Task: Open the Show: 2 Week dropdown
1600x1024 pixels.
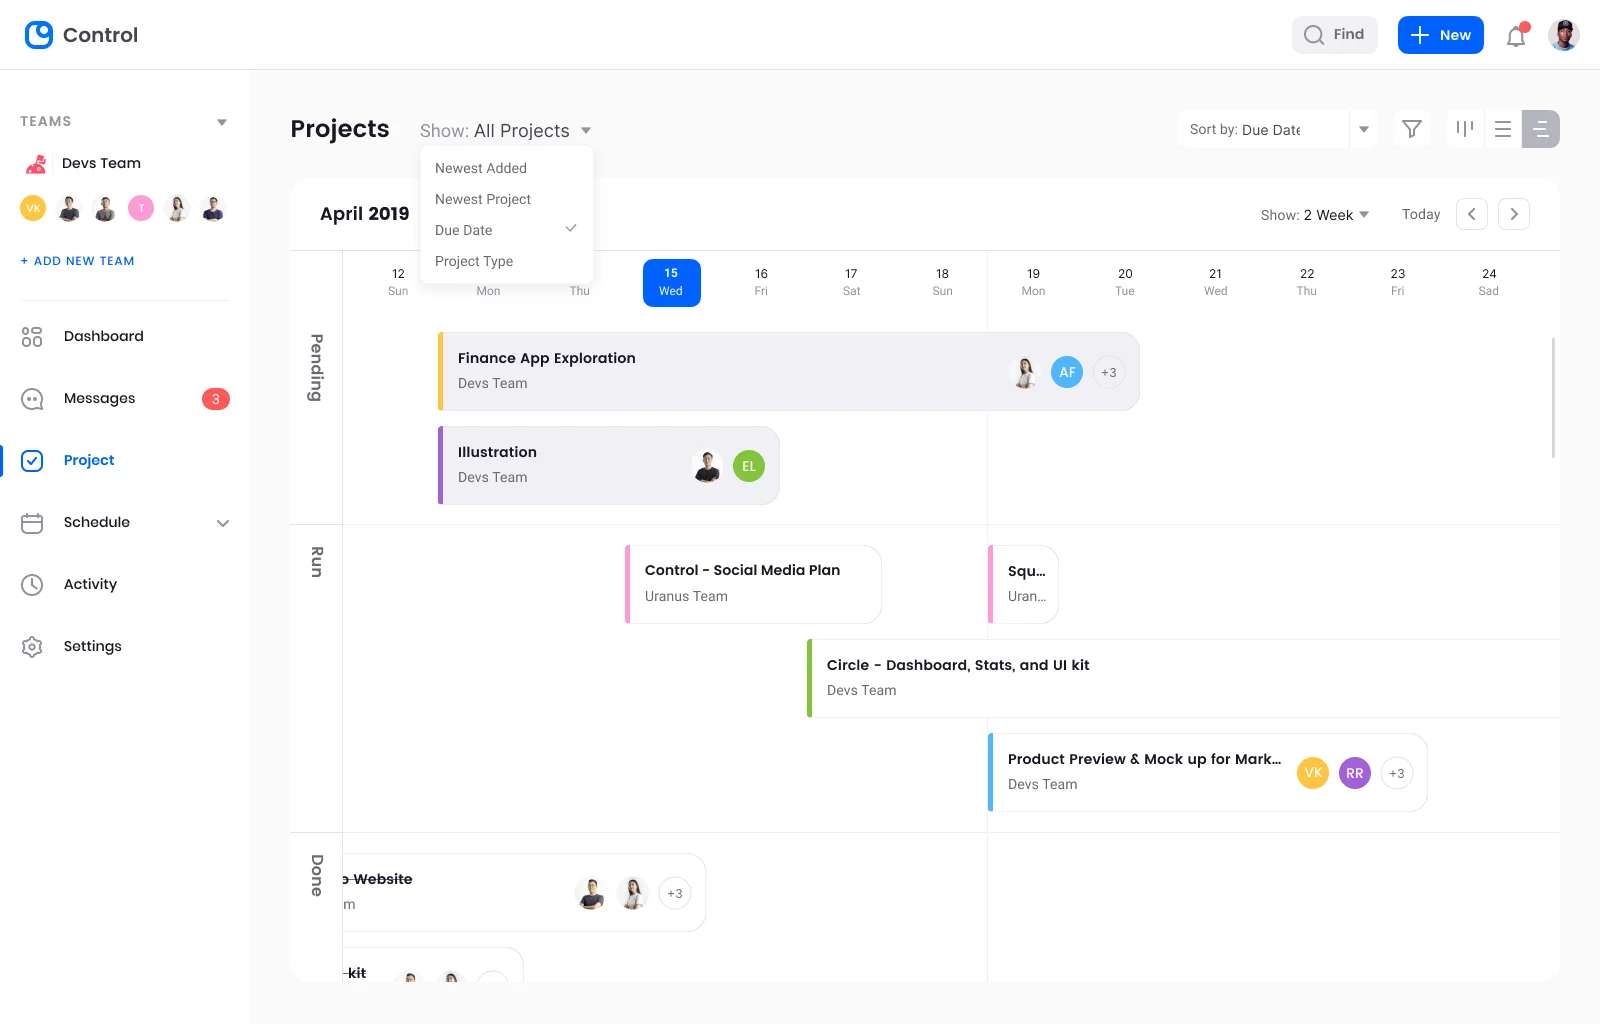Action: pyautogui.click(x=1314, y=214)
